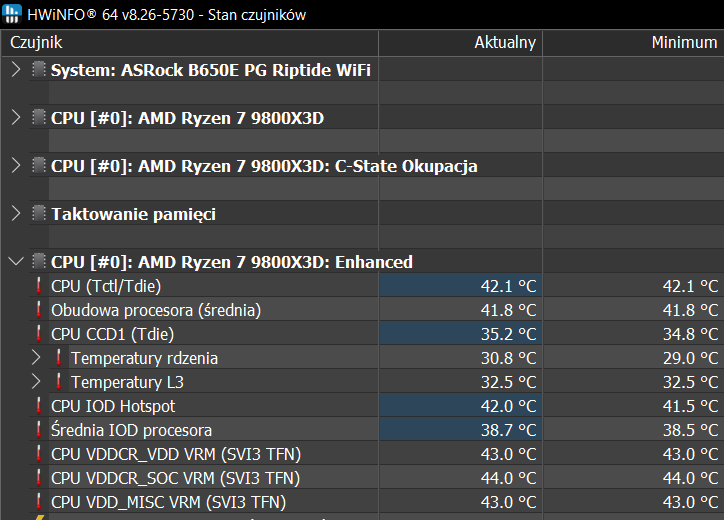Click thermometer icon for CPU CCD1 (Tdie)
The image size is (724, 520).
point(39,333)
